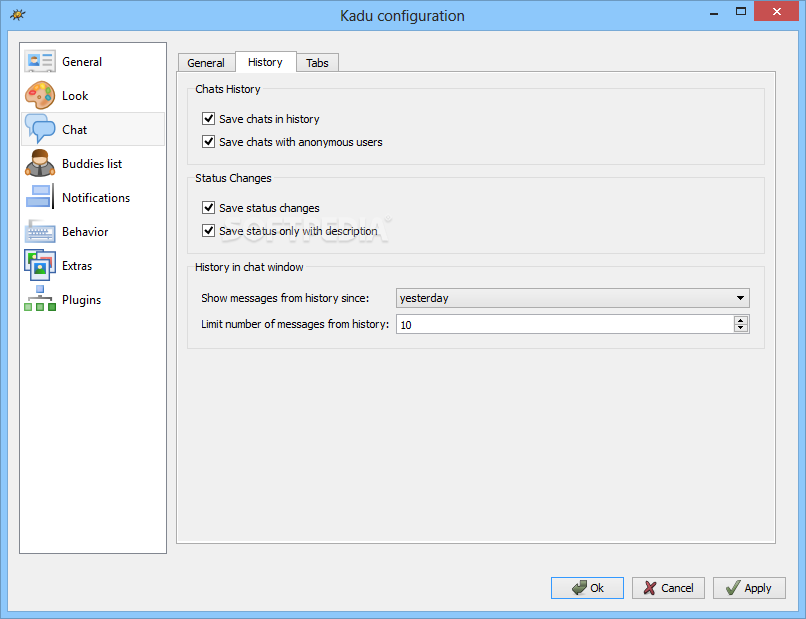Open the Tabs tab
Viewport: 806px width, 619px height.
pos(317,63)
